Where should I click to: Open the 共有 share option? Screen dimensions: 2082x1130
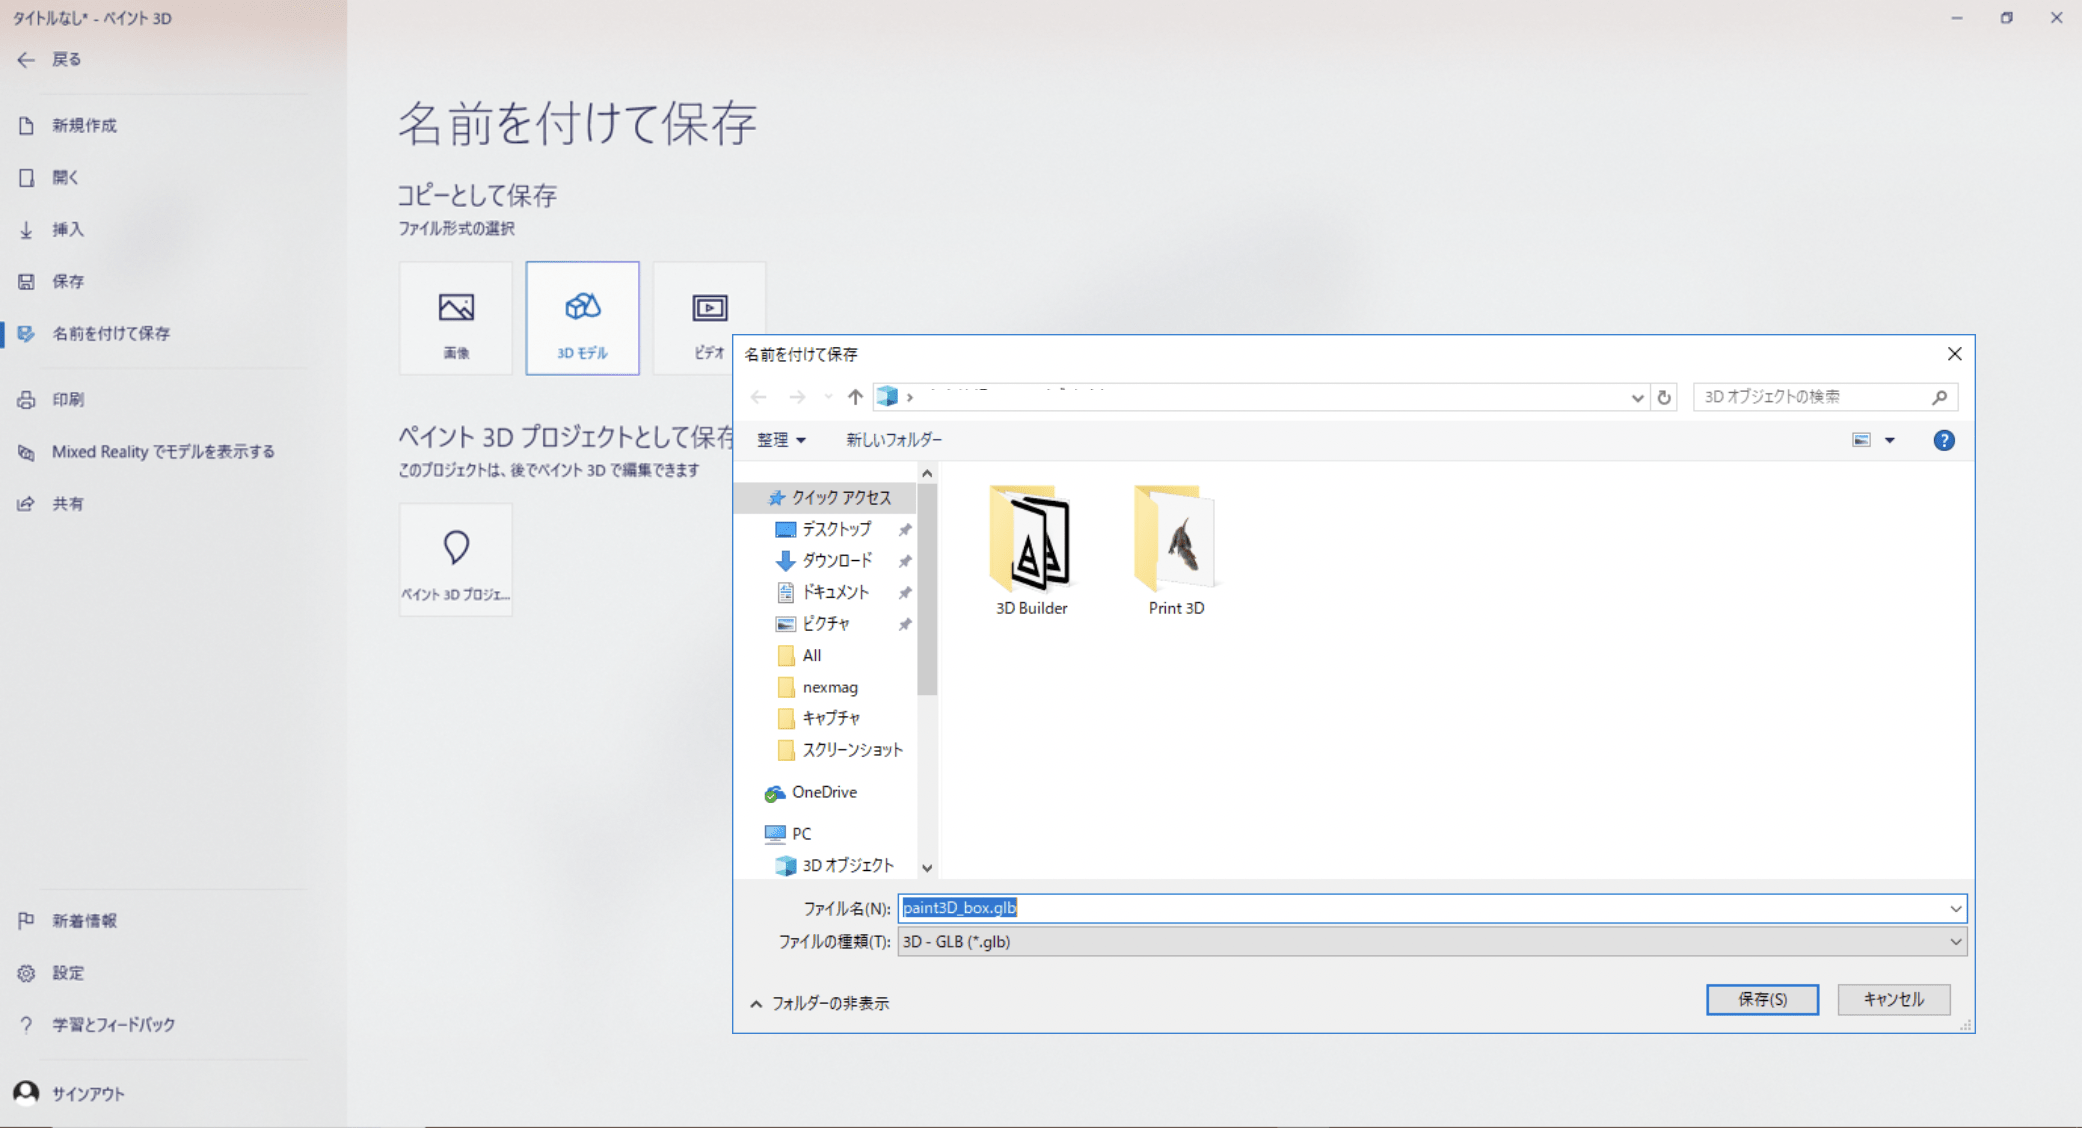(67, 504)
